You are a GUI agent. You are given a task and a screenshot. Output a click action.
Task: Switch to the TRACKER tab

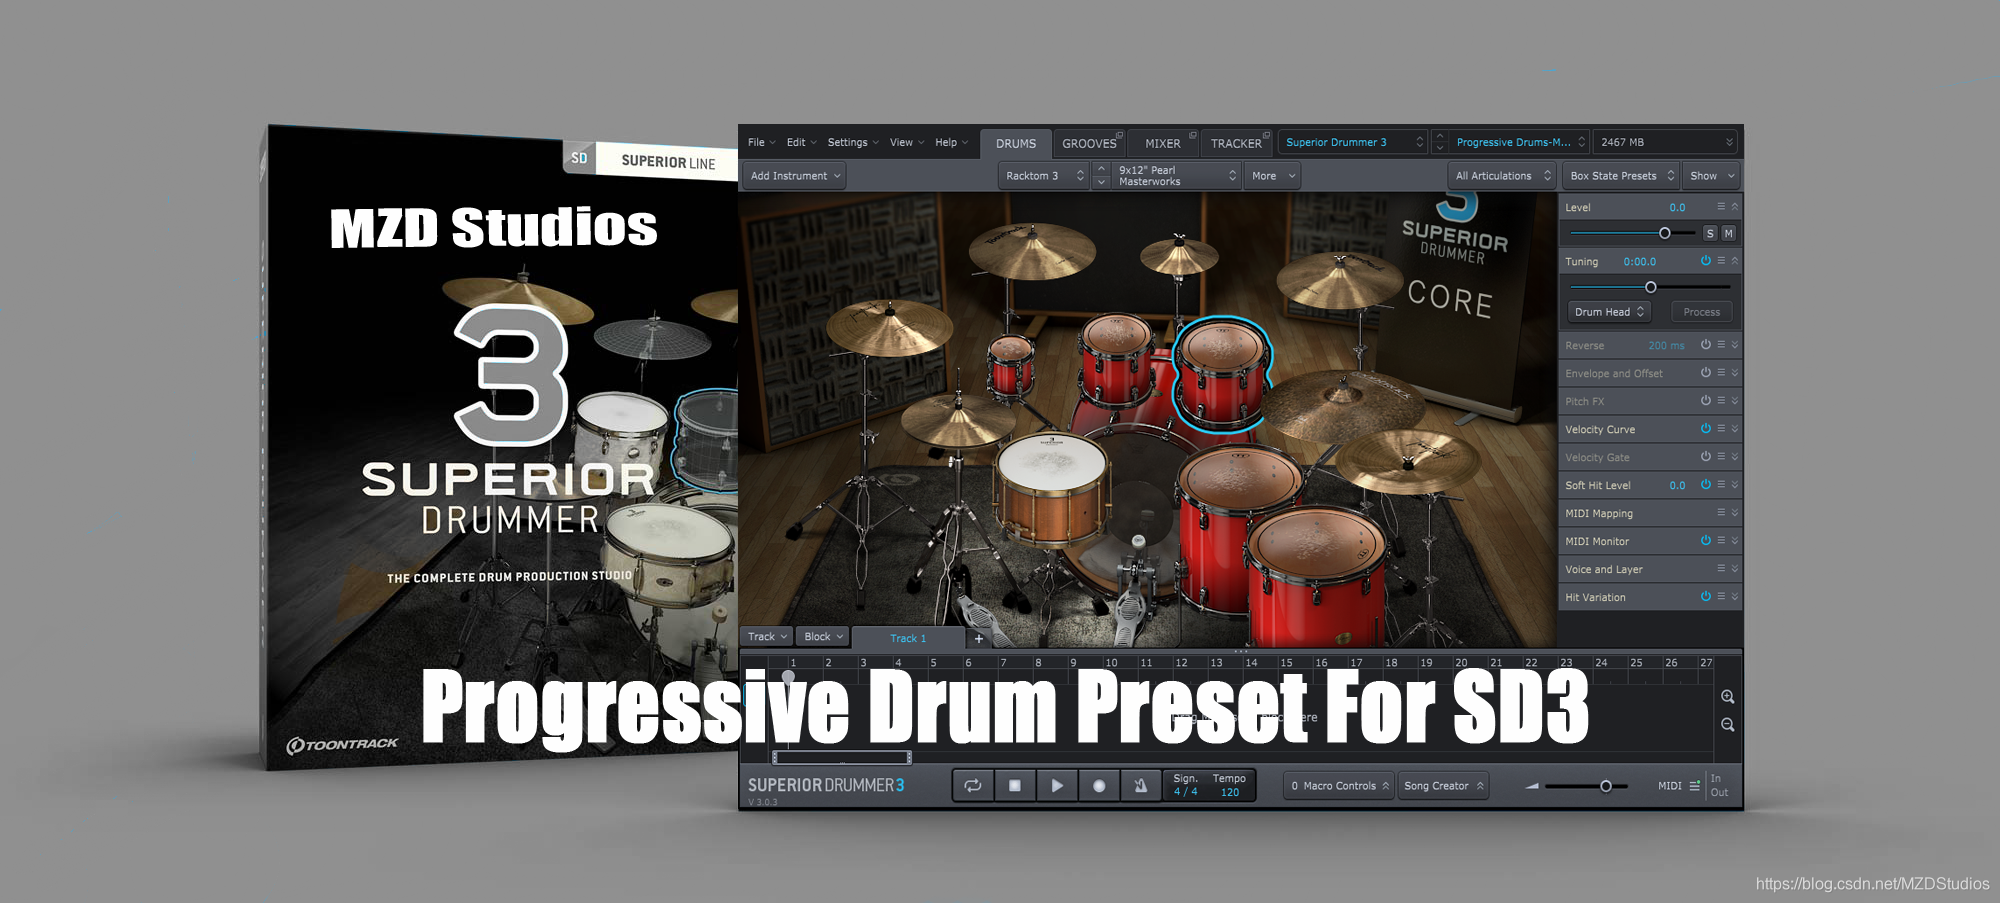point(1236,143)
